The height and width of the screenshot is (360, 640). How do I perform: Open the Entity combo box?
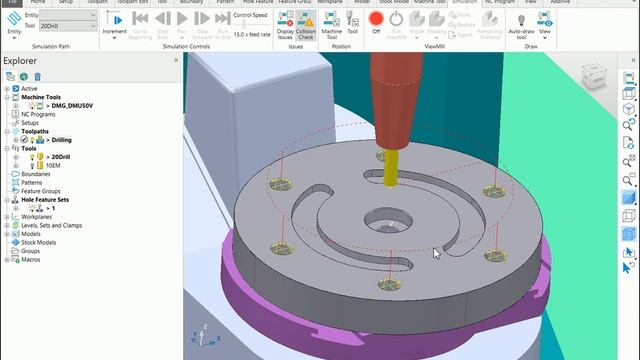[x=68, y=15]
